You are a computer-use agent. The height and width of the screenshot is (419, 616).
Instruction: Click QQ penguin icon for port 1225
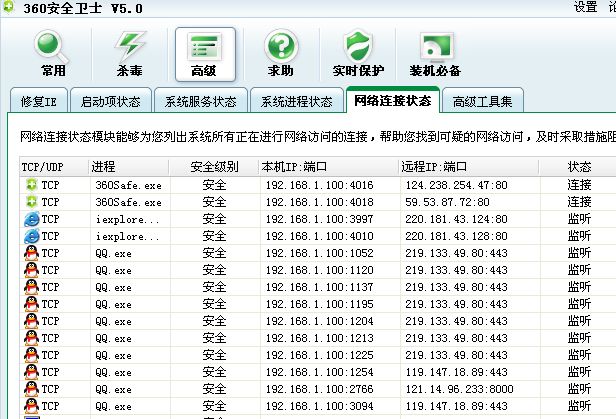tap(31, 355)
